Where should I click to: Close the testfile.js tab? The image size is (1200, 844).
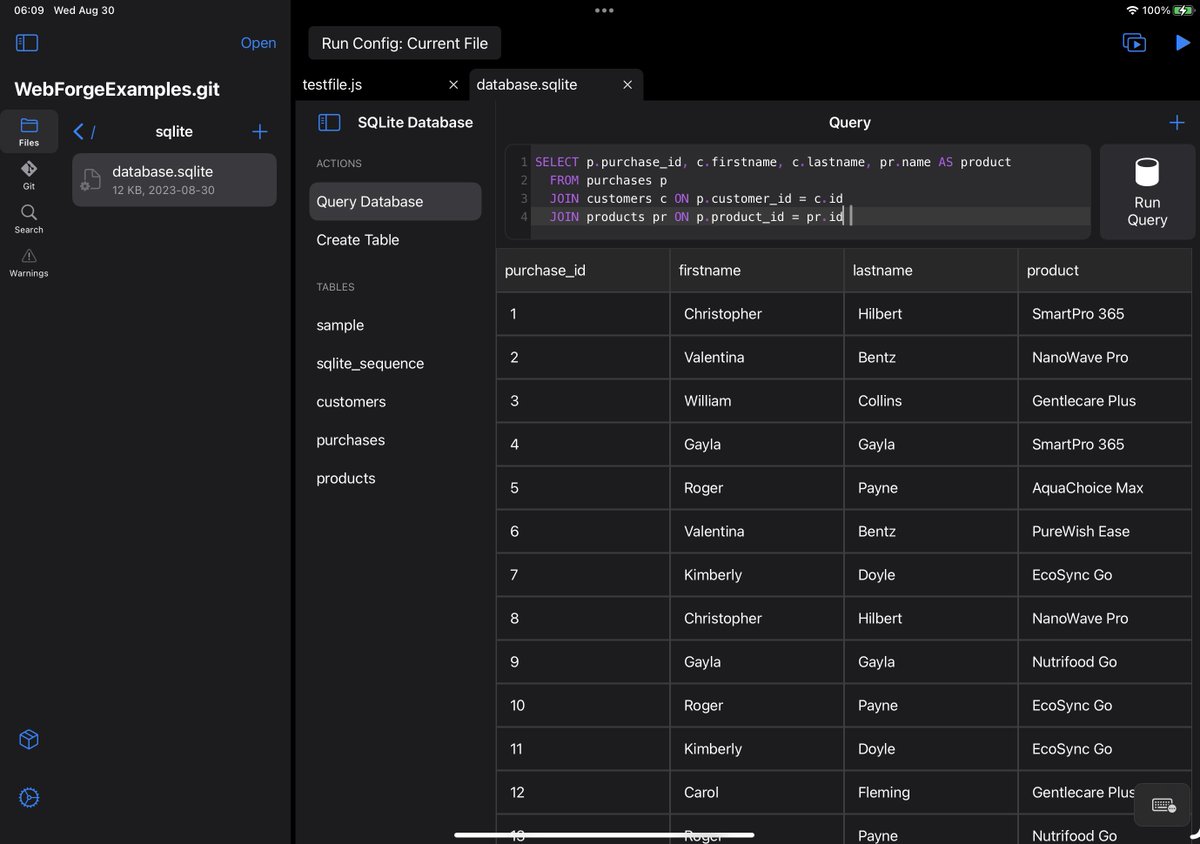453,85
